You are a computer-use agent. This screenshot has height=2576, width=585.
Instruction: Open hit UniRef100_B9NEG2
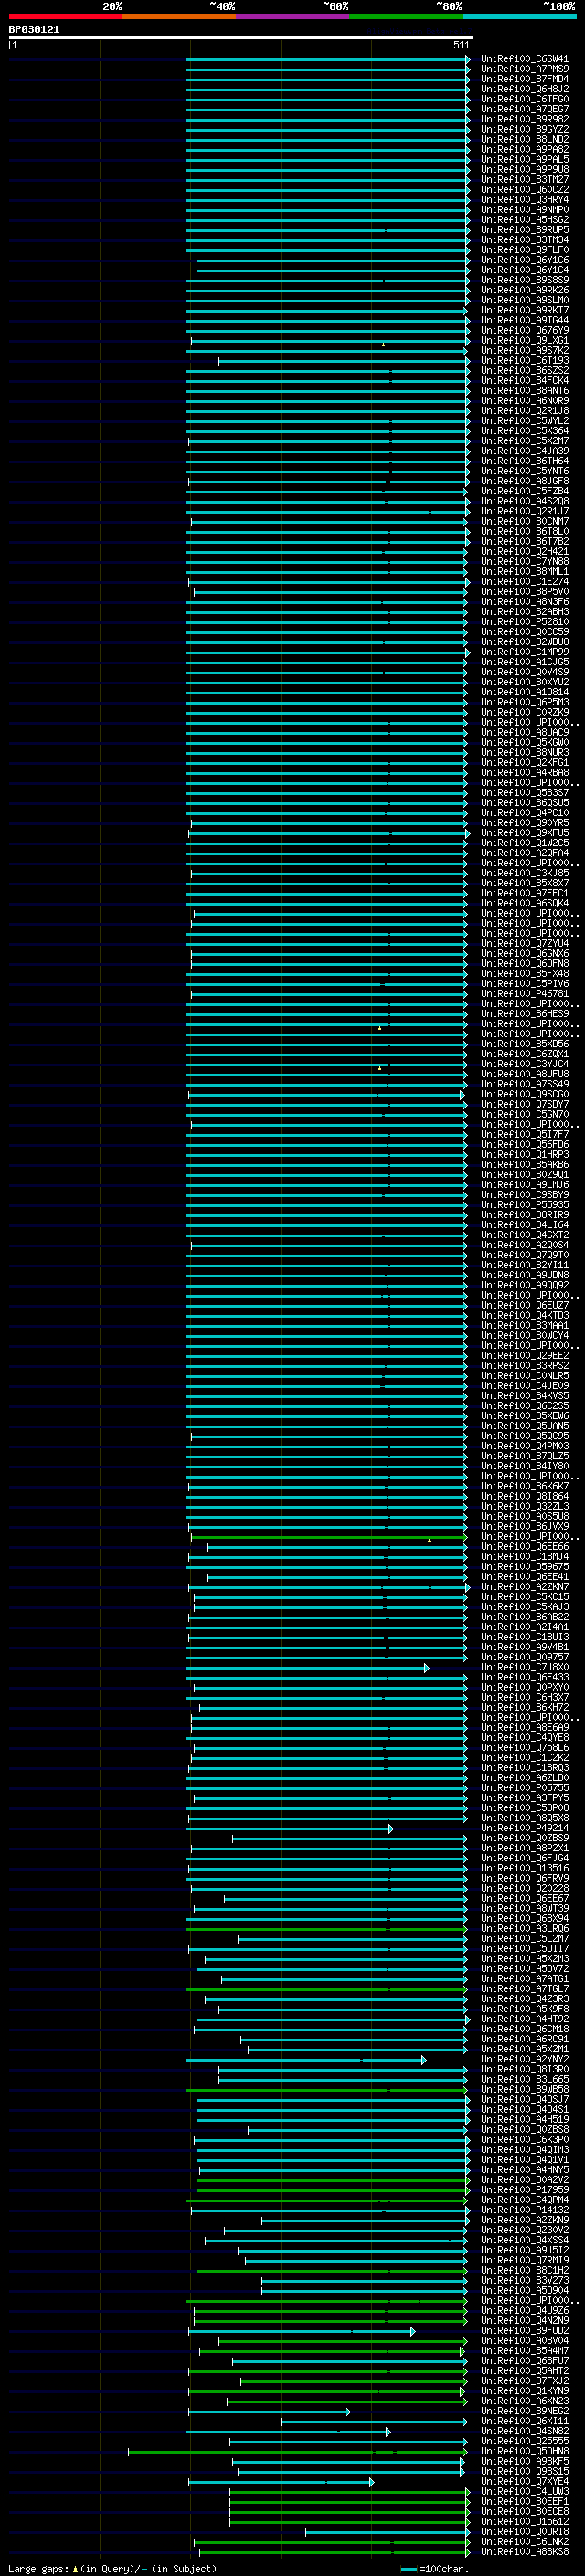coord(525,2410)
